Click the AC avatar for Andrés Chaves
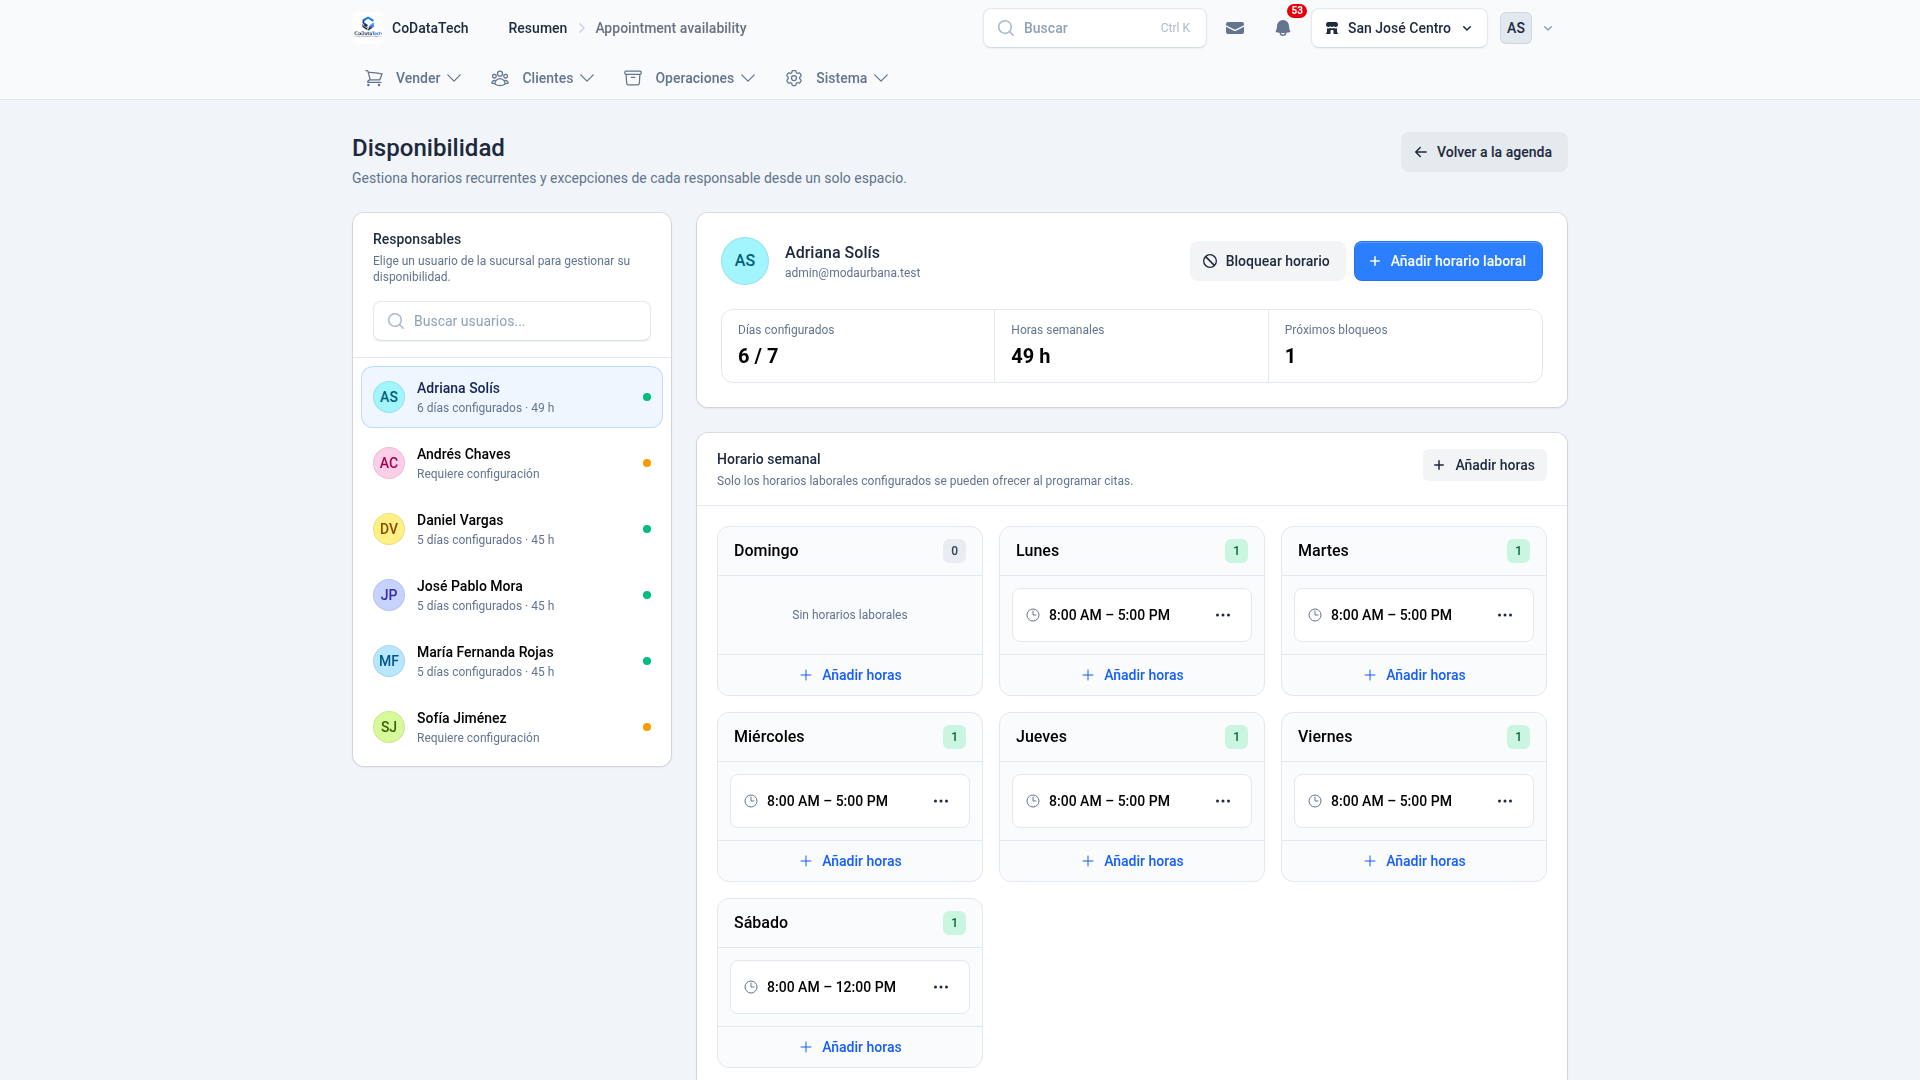The width and height of the screenshot is (1920, 1080). [389, 463]
